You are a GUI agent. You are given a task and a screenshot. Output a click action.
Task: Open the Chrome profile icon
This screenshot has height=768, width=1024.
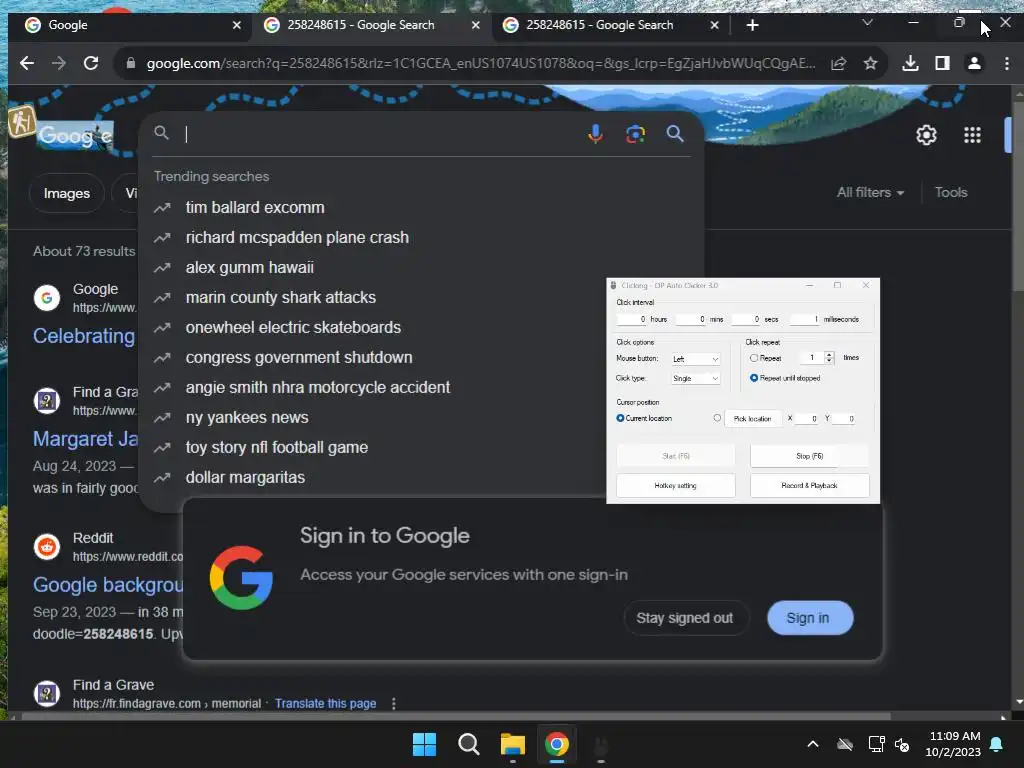pos(974,63)
